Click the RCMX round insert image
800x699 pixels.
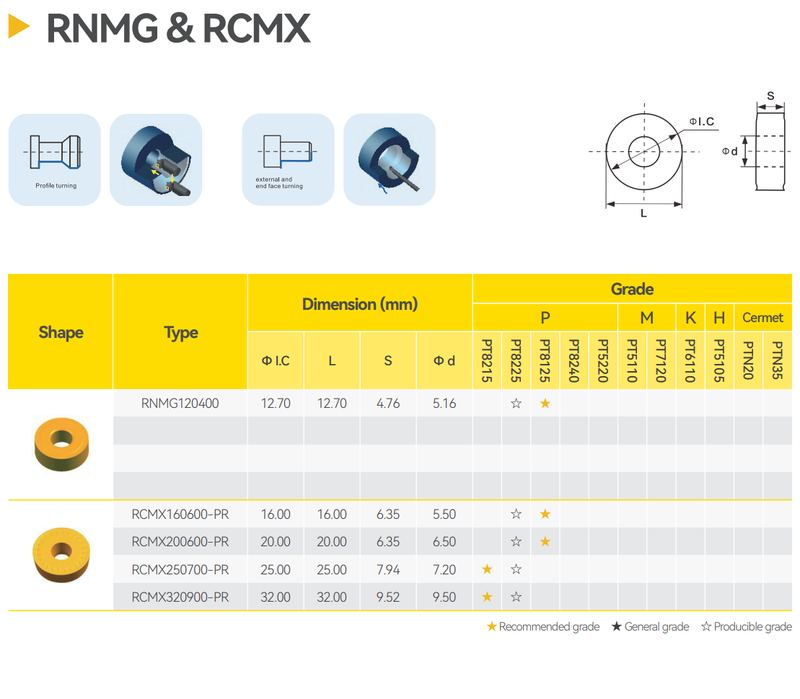click(x=60, y=554)
